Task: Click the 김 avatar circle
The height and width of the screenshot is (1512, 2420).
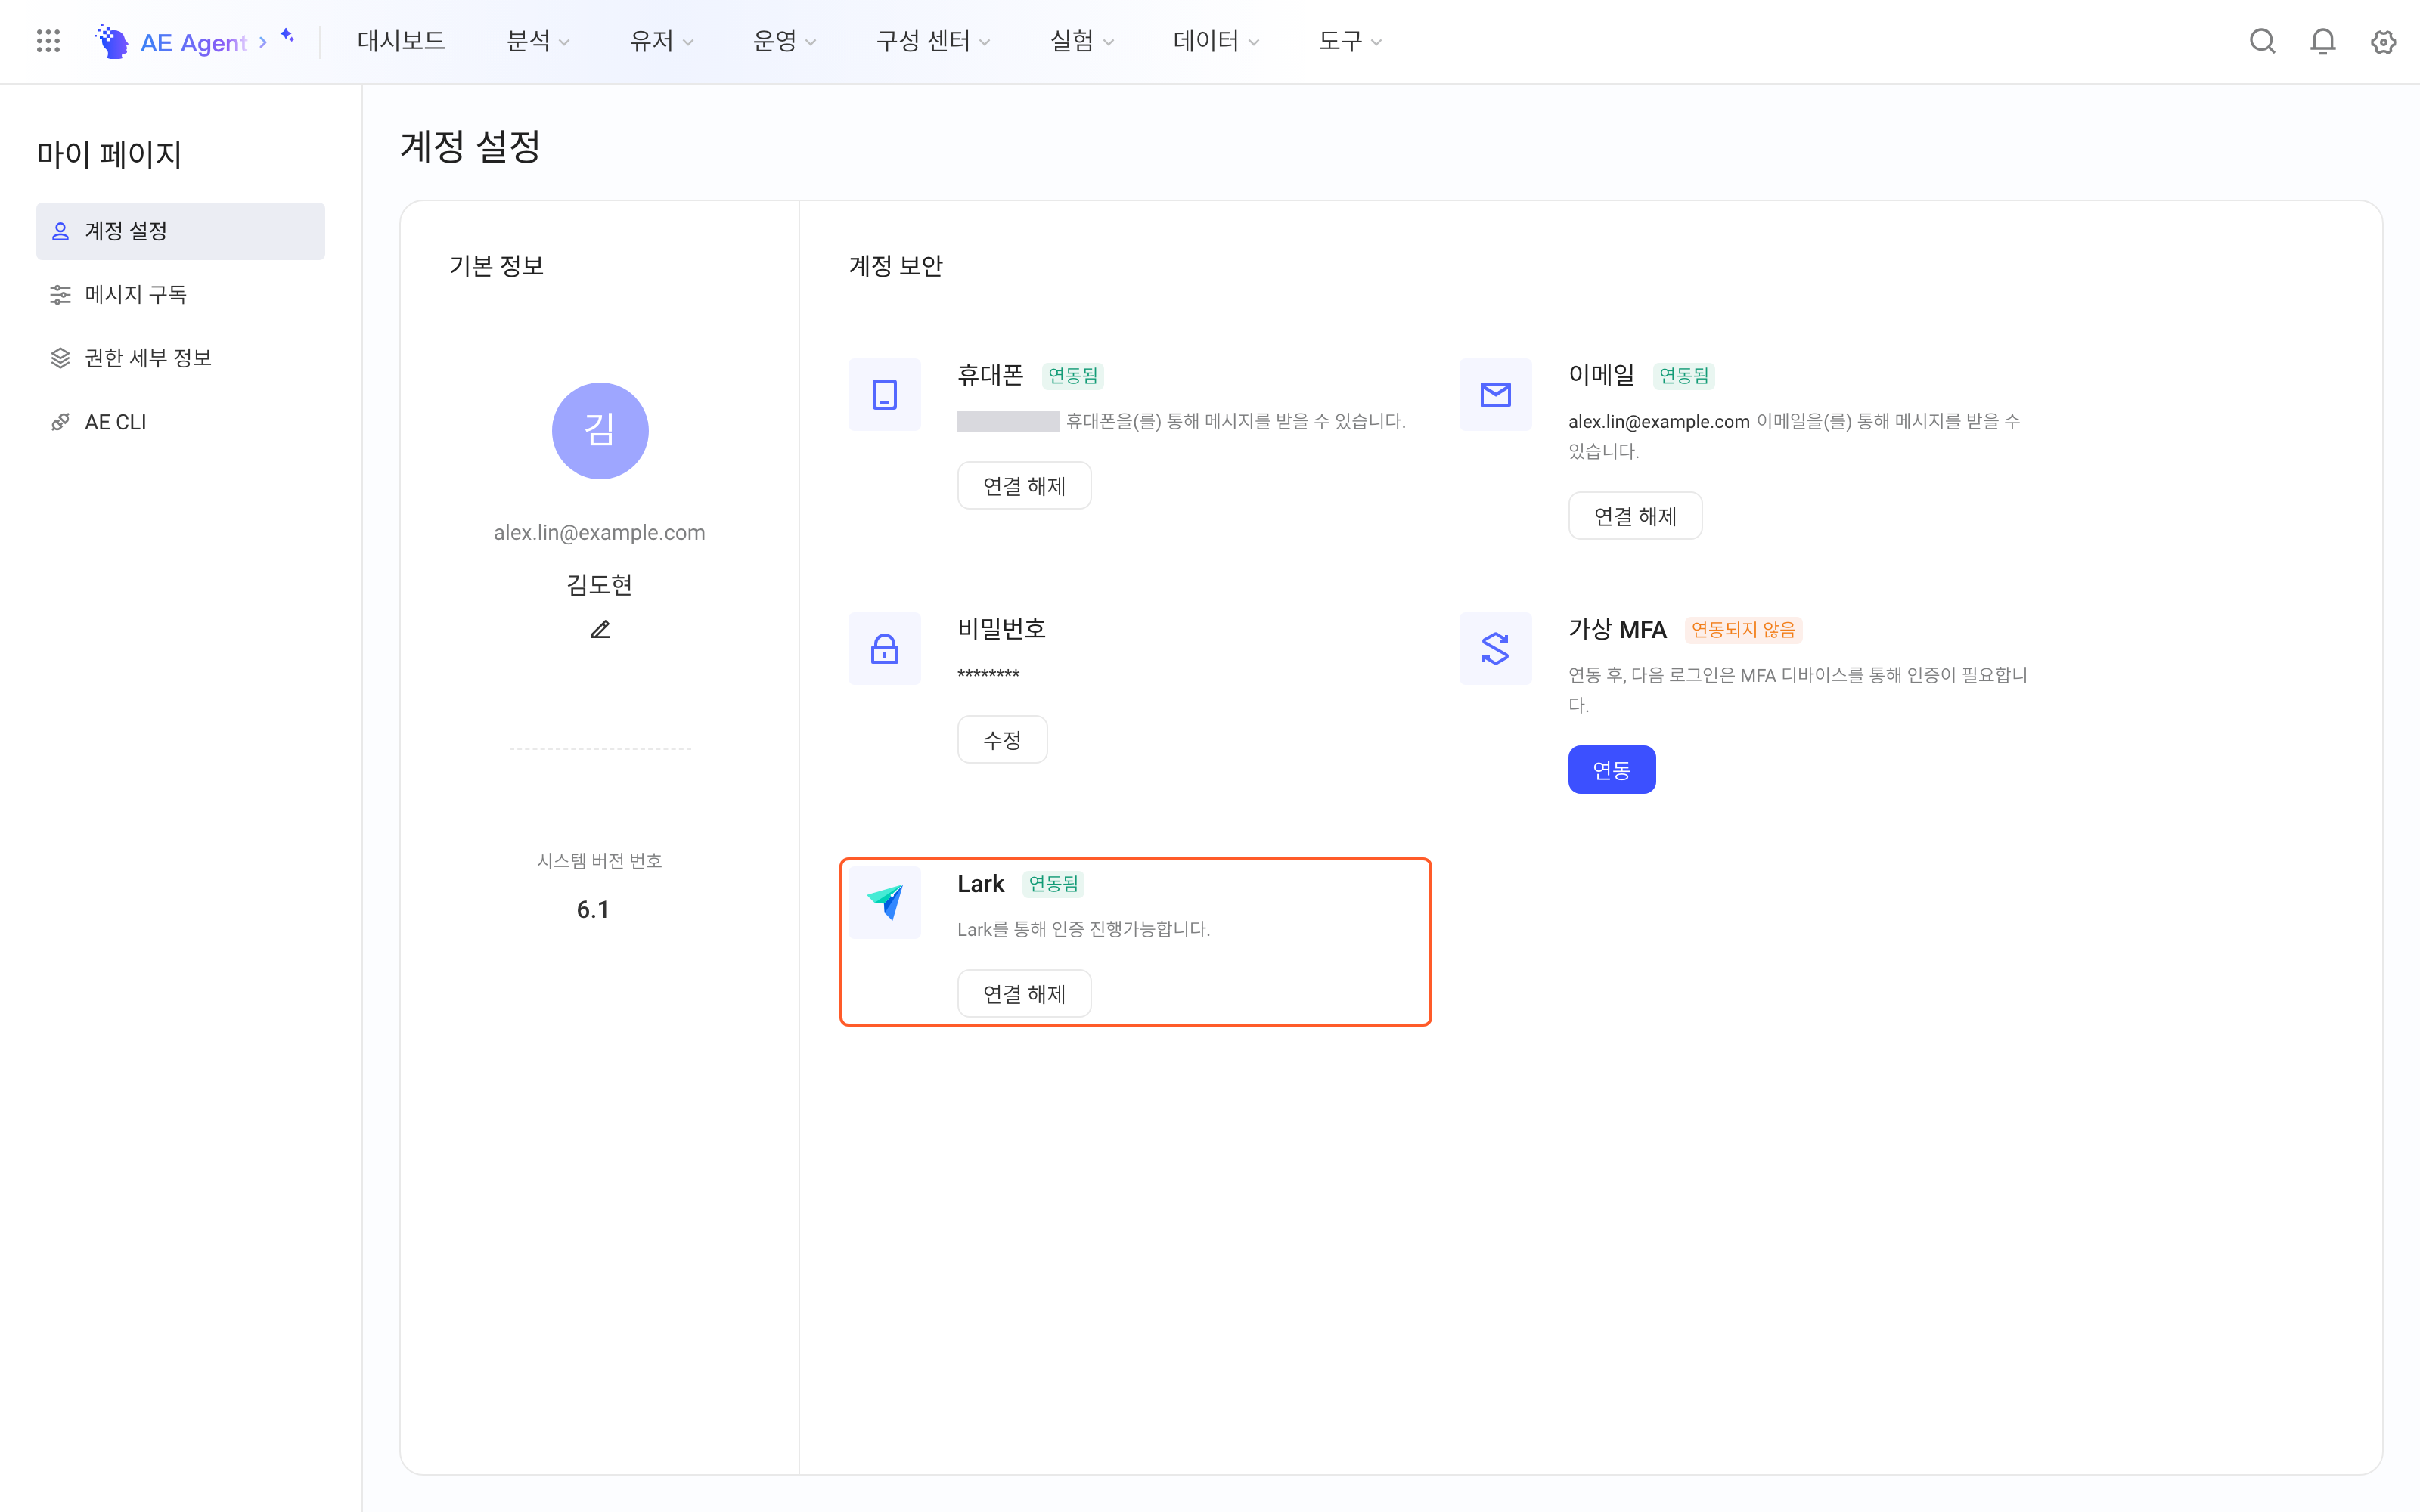Action: click(600, 431)
